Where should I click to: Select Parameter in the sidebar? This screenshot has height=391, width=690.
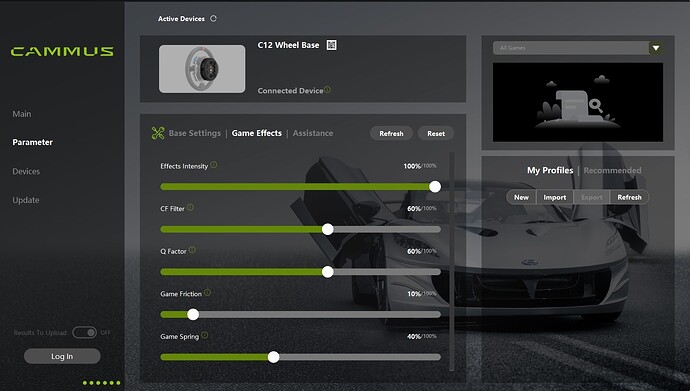tap(33, 142)
